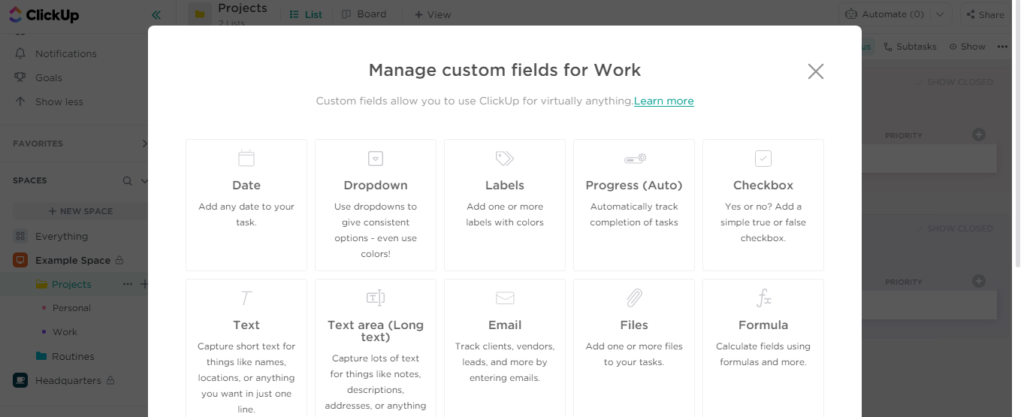This screenshot has width=1024, height=417.
Task: Open the Show options
Action: pyautogui.click(x=967, y=46)
